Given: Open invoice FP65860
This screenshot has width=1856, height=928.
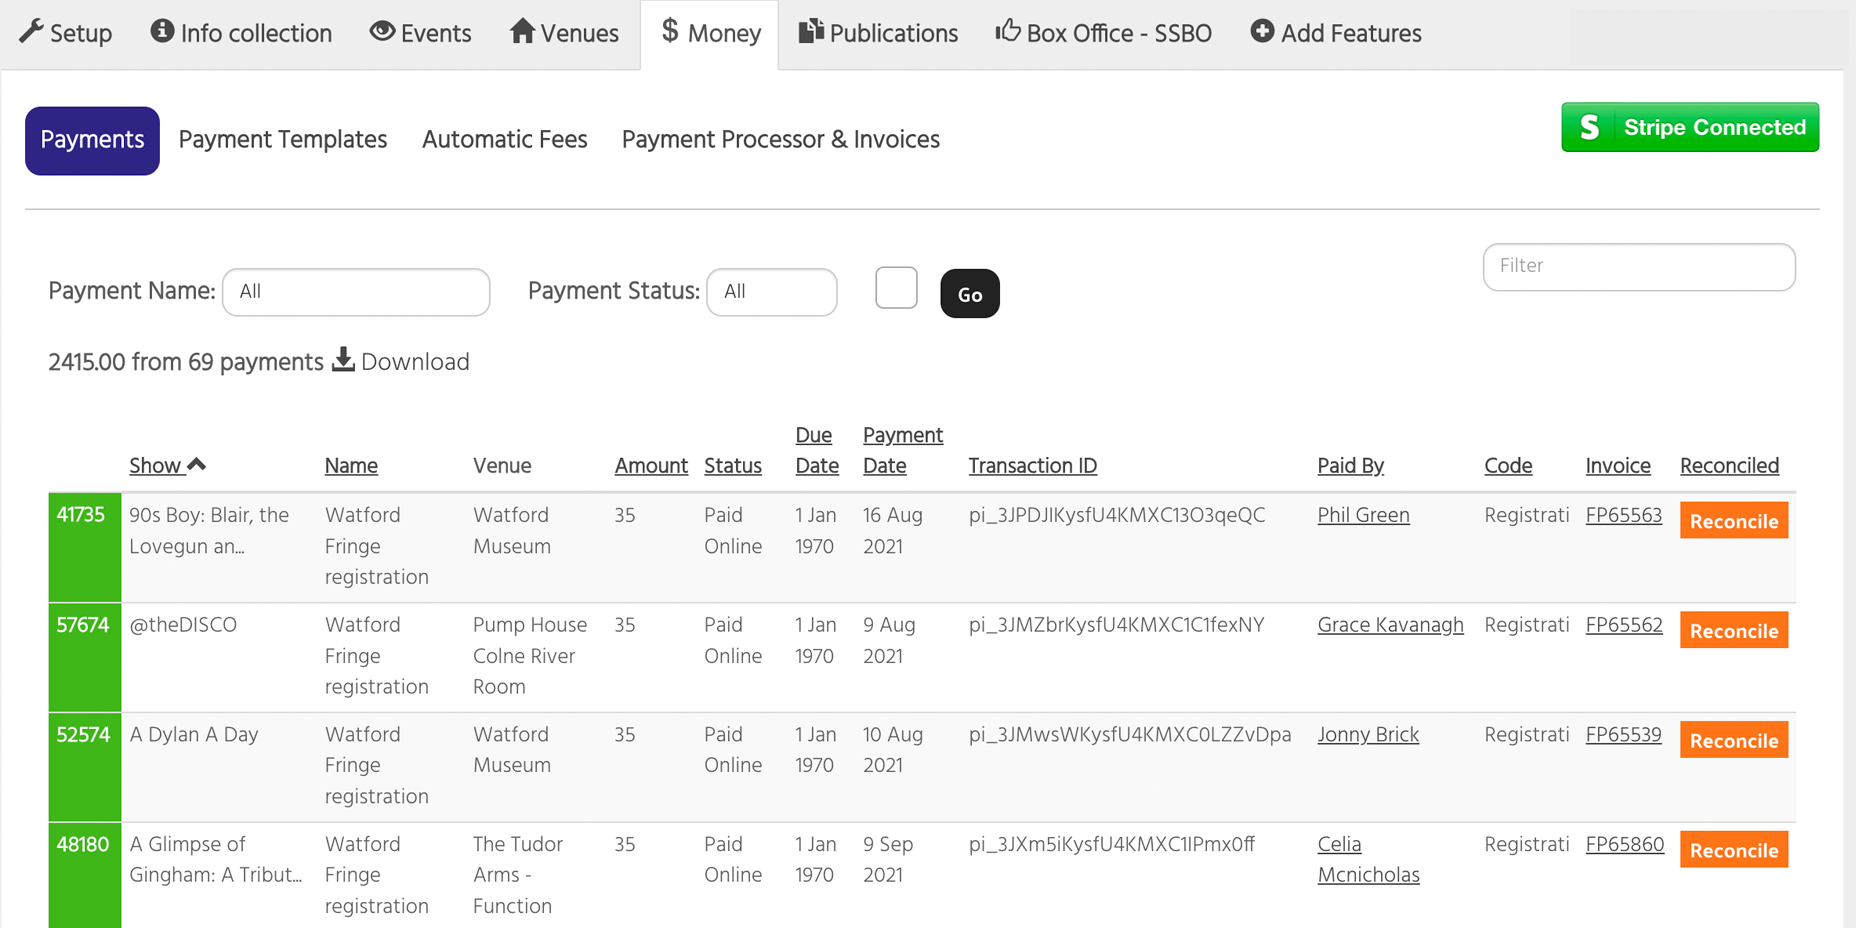Looking at the screenshot, I should 1625,844.
